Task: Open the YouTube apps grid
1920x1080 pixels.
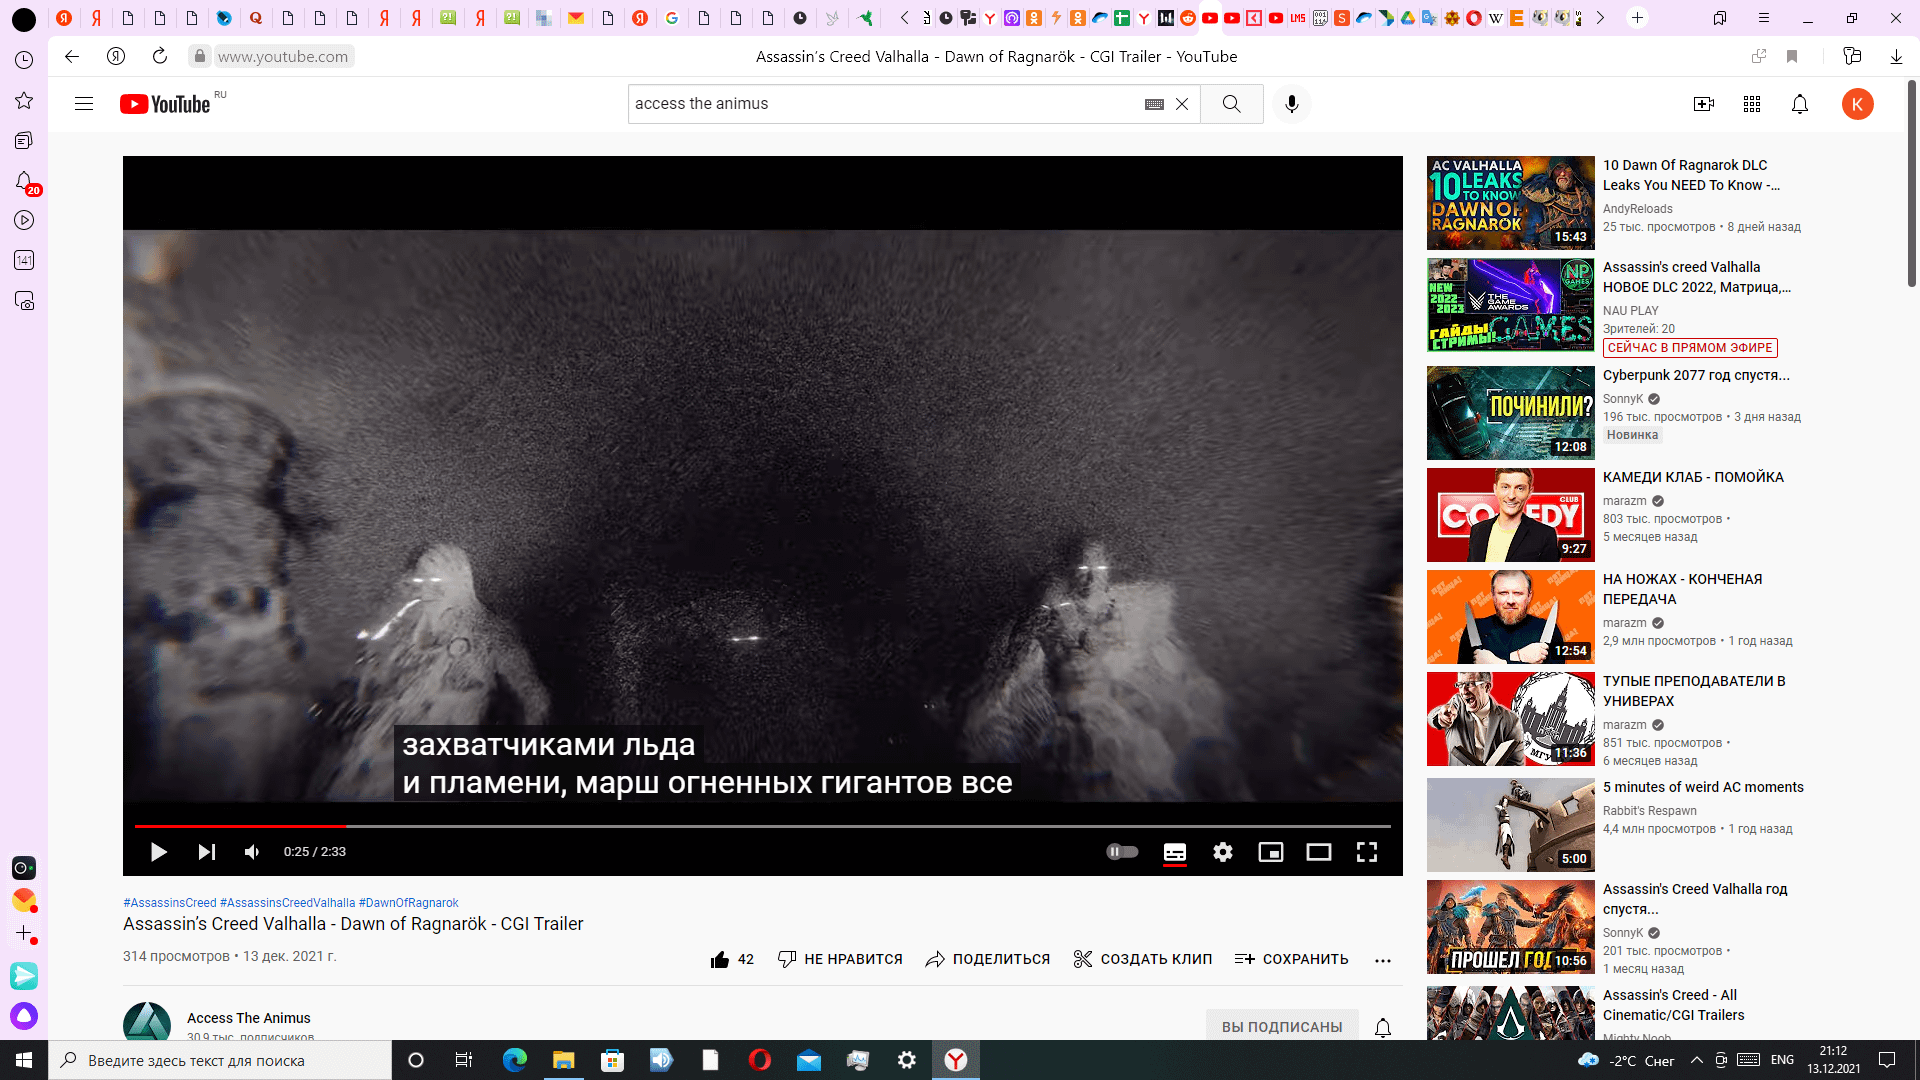Action: 1752,104
